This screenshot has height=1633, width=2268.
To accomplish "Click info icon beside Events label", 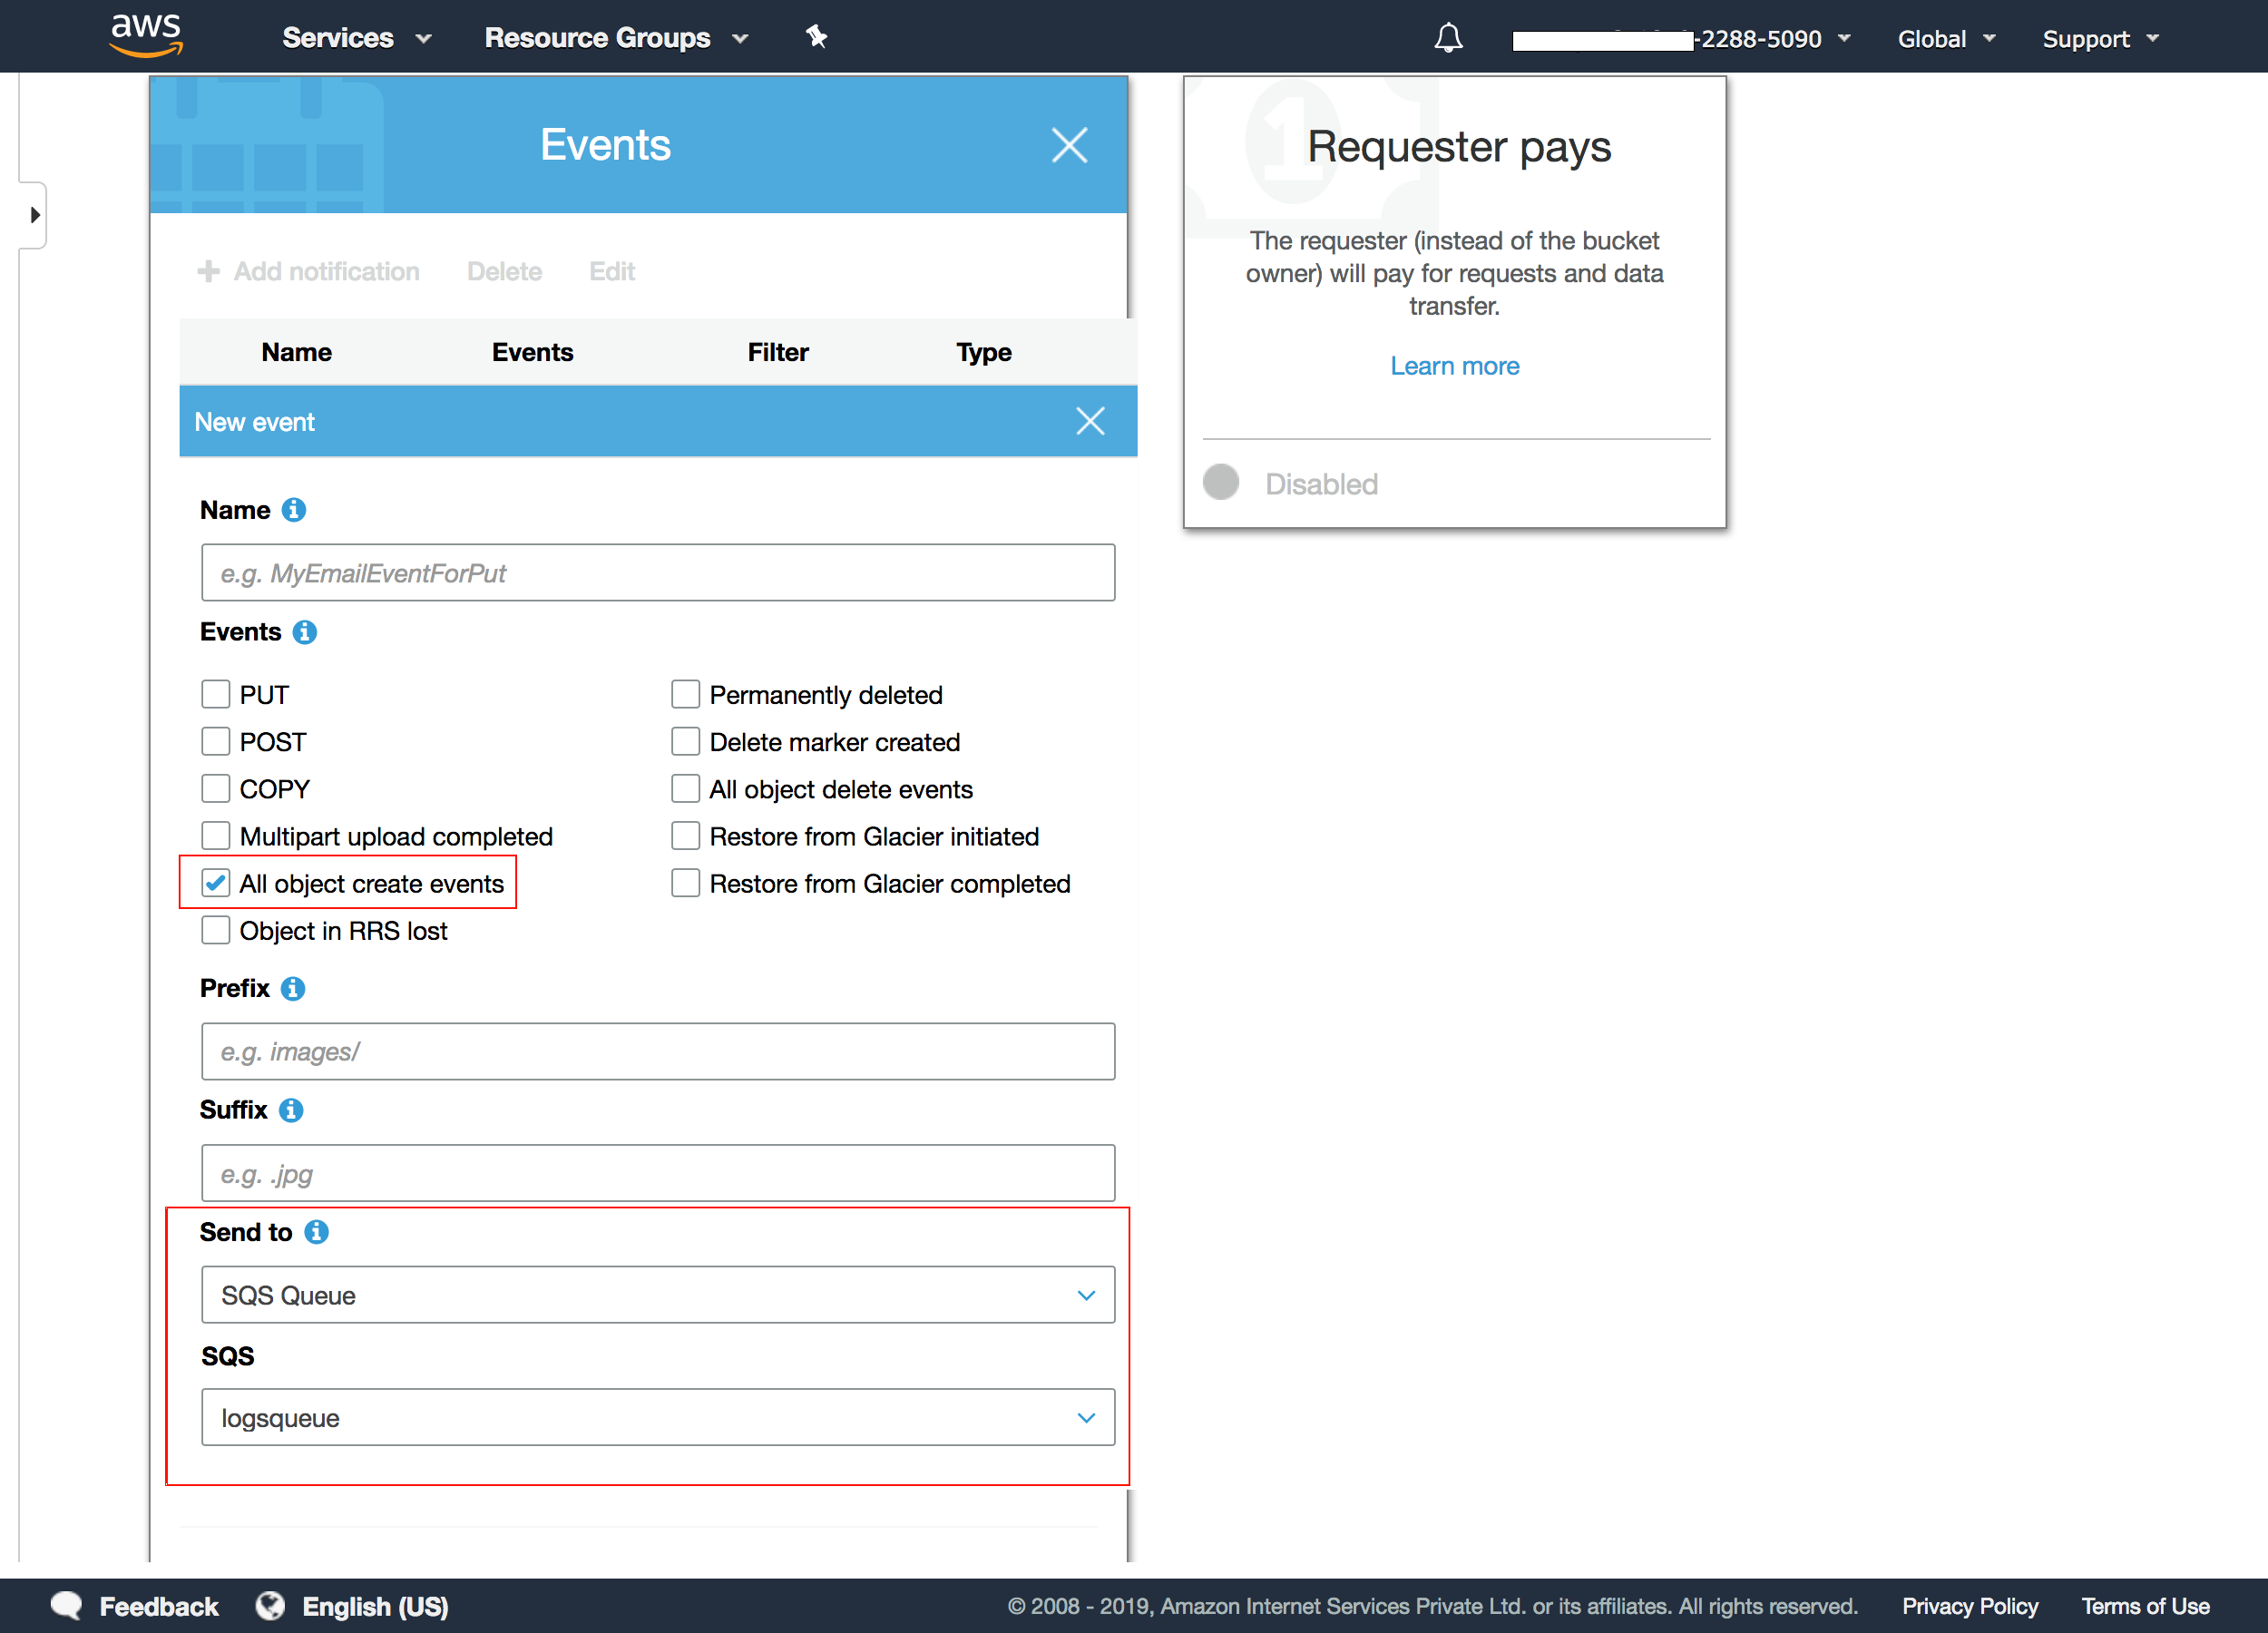I will pos(304,632).
